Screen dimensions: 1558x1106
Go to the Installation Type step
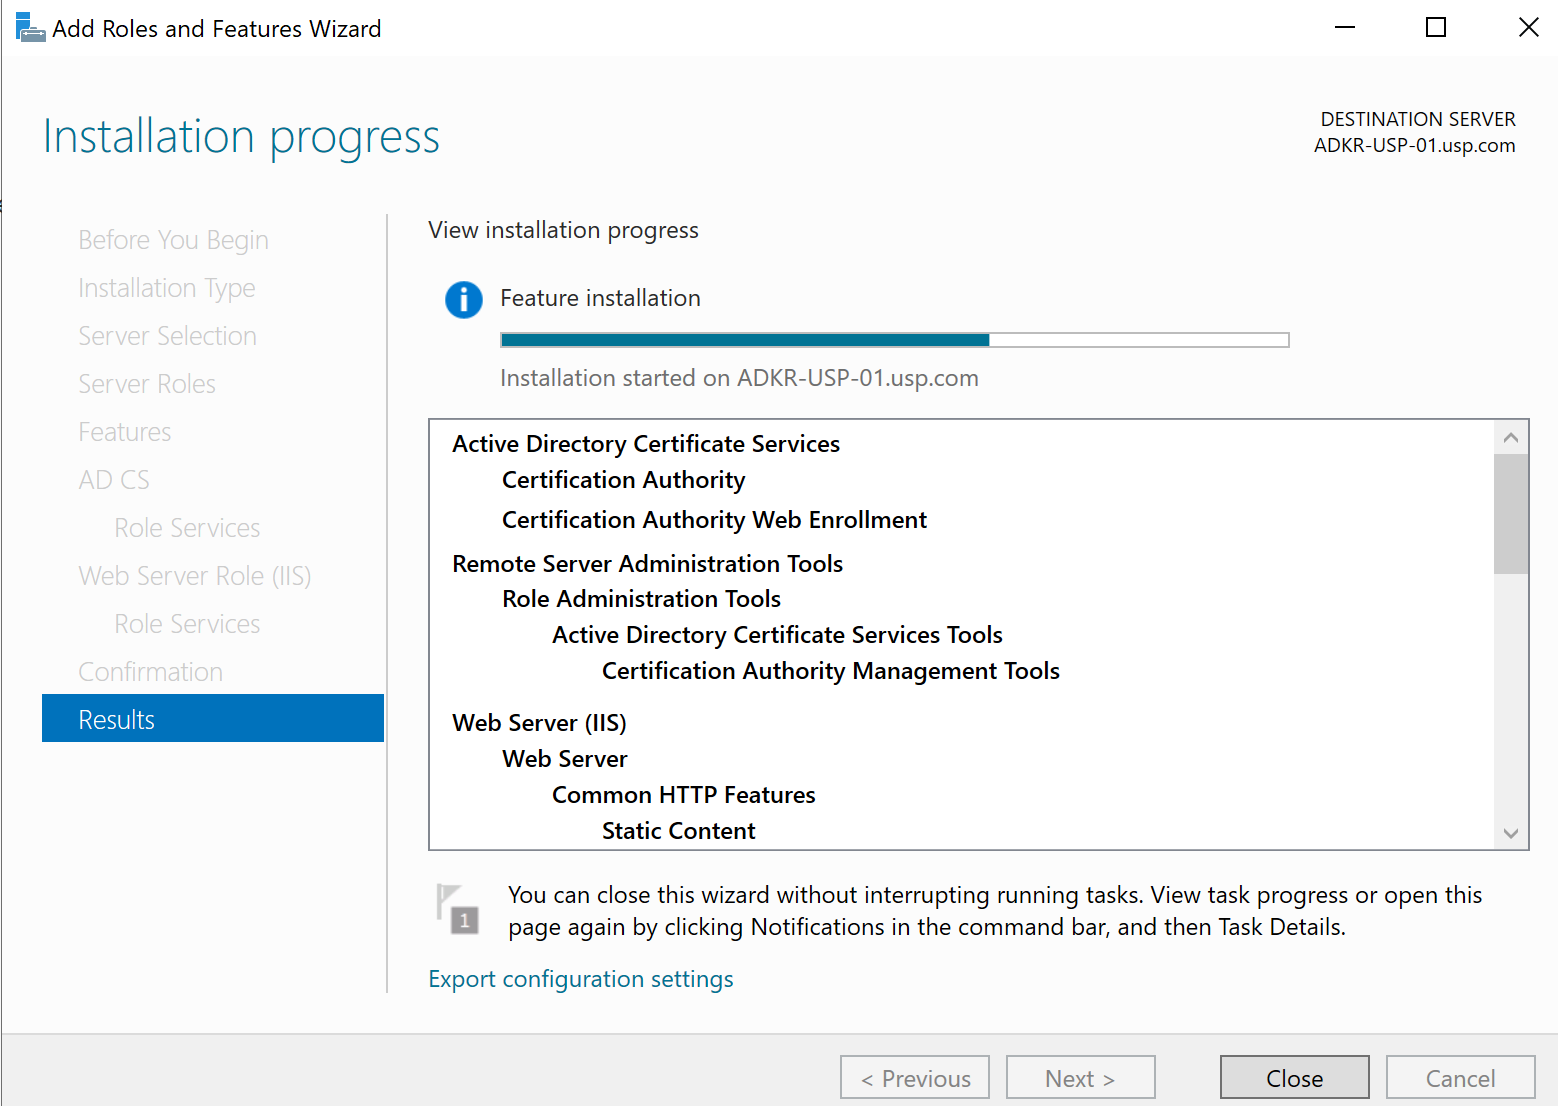click(x=167, y=288)
